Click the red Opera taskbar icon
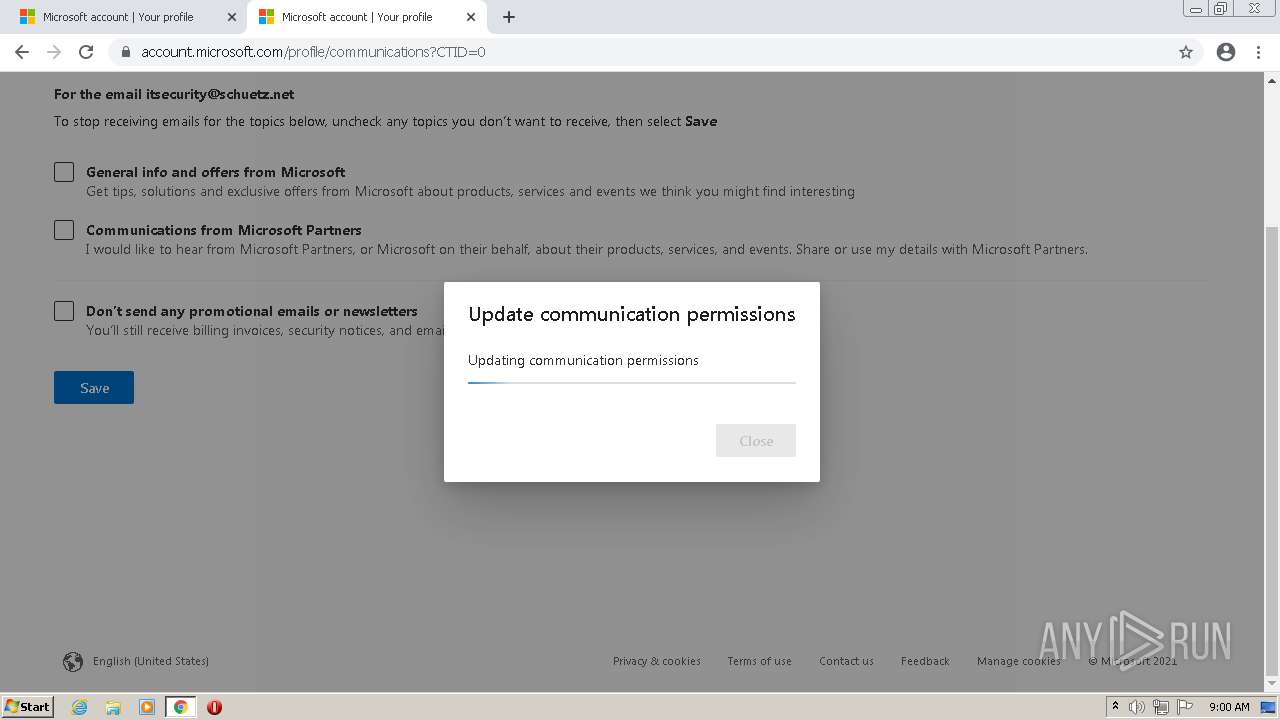 tap(214, 707)
